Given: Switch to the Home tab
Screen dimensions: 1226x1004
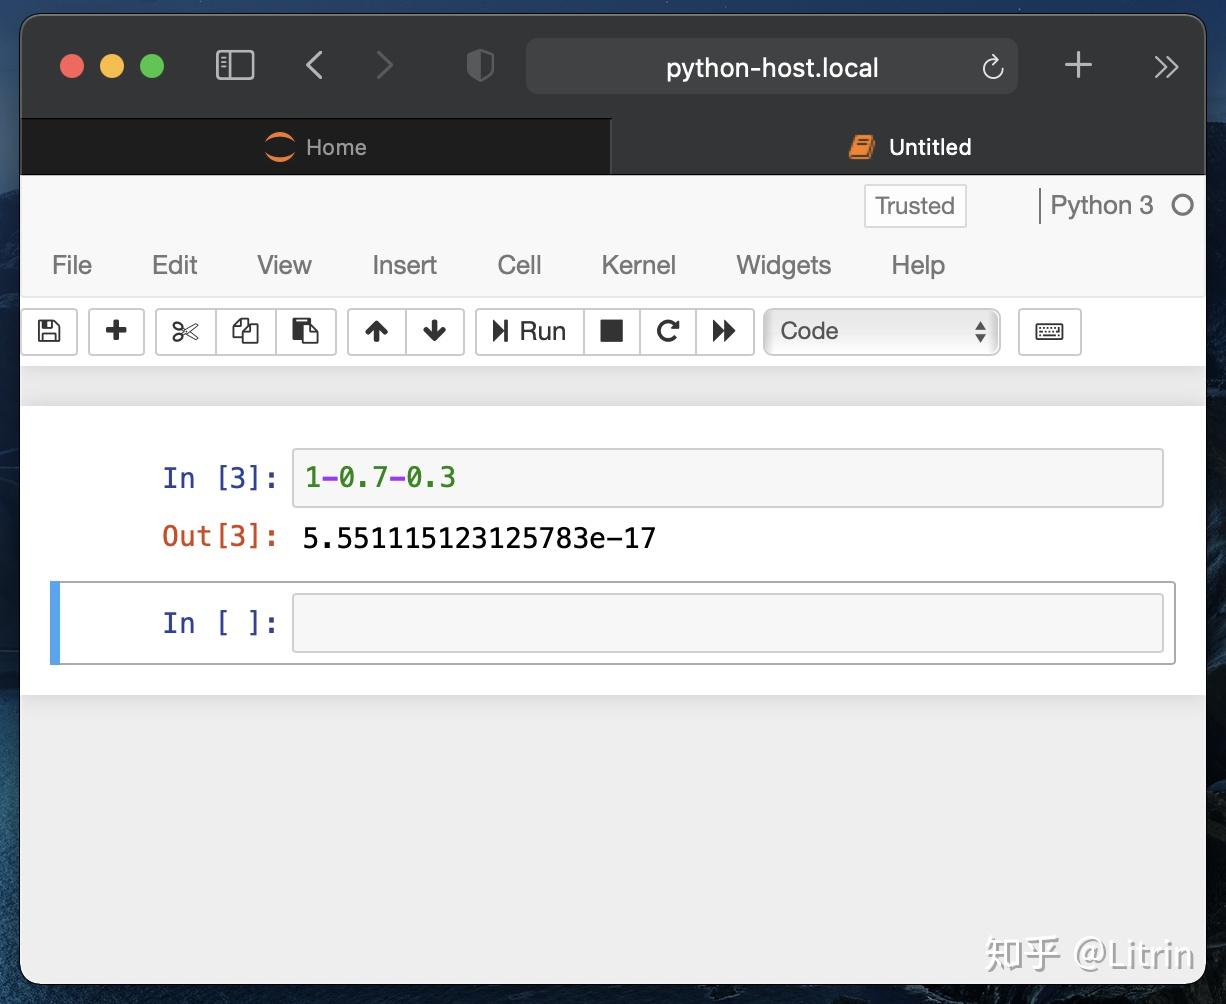Looking at the screenshot, I should pos(315,146).
